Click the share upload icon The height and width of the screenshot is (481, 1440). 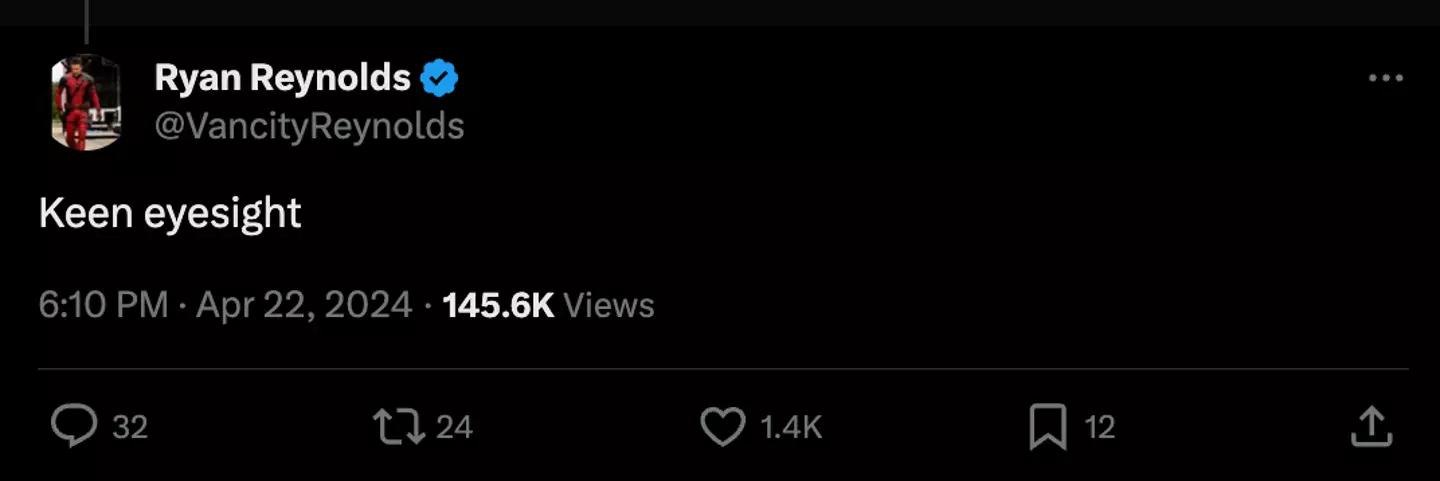1371,427
